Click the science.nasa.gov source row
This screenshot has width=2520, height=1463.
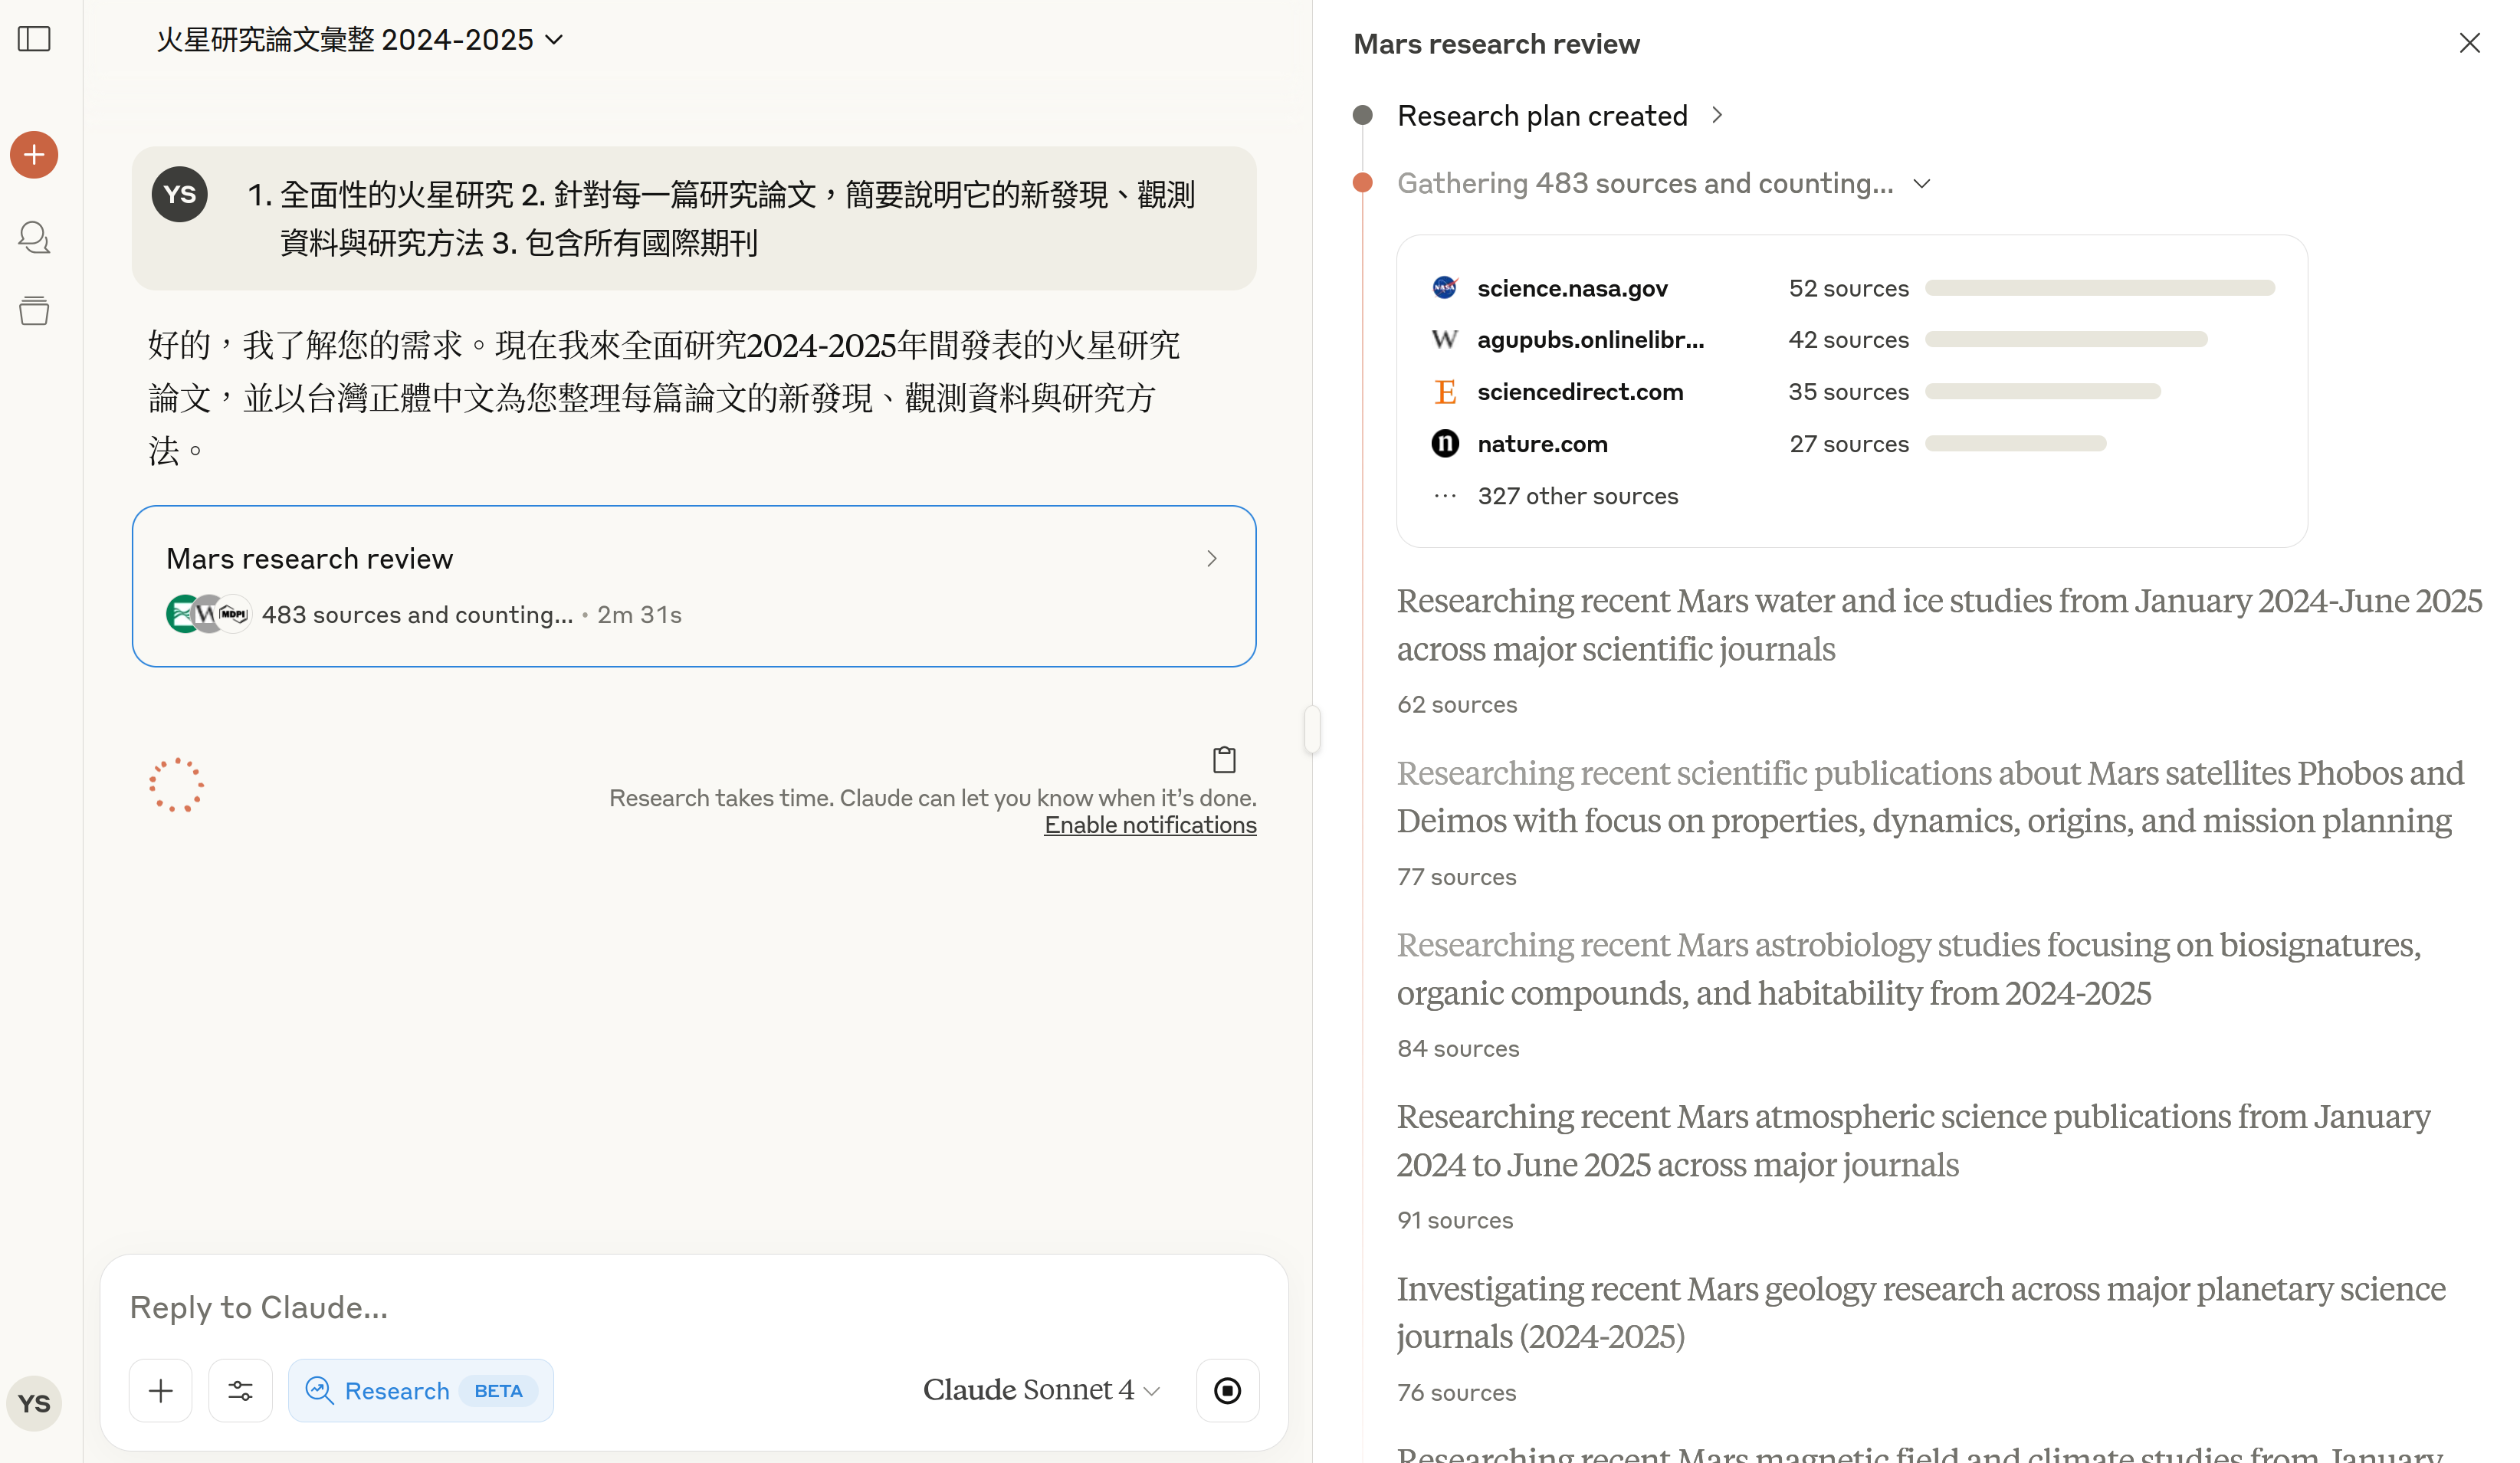tap(1572, 288)
